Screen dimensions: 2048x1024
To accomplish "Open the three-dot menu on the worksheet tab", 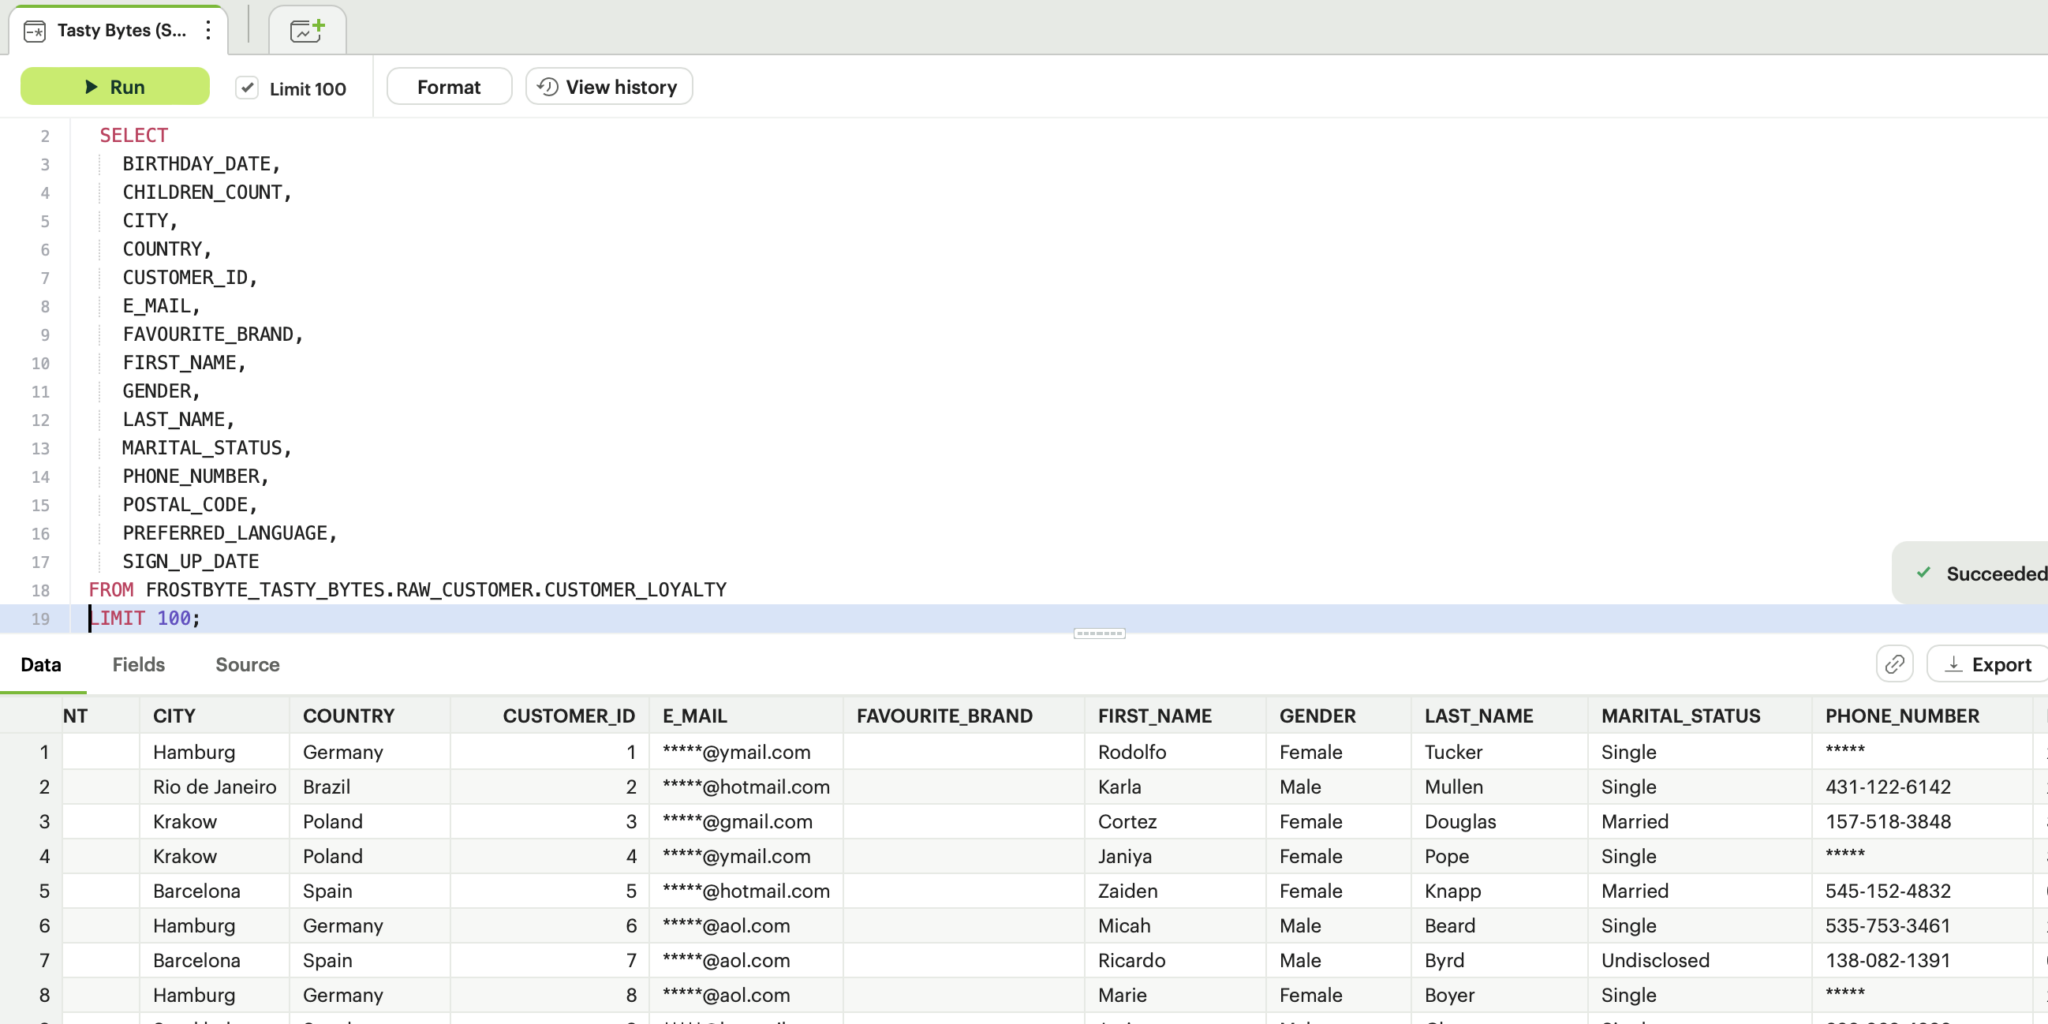I will [207, 30].
